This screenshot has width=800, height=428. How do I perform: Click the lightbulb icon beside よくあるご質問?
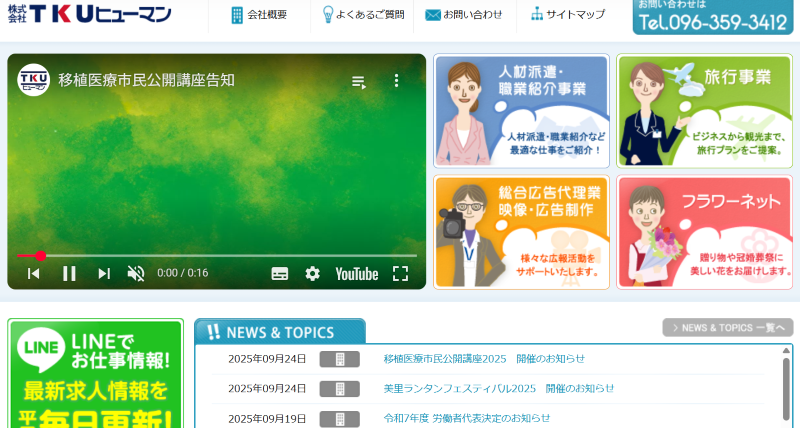(328, 14)
